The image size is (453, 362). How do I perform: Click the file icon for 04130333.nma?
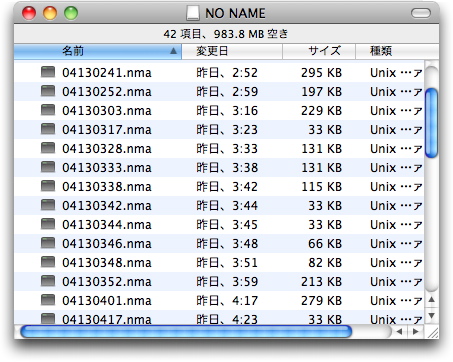click(48, 167)
